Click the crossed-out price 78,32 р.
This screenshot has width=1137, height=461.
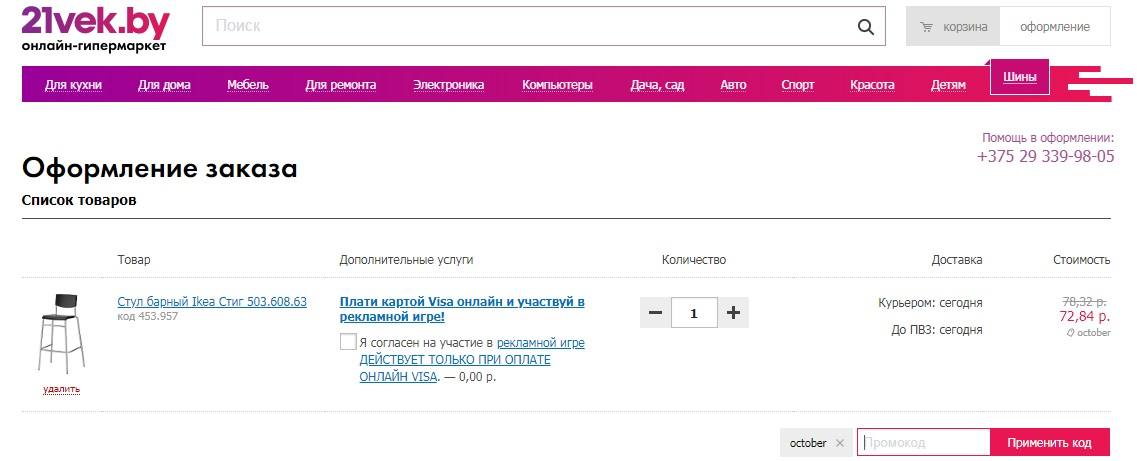tap(1086, 302)
